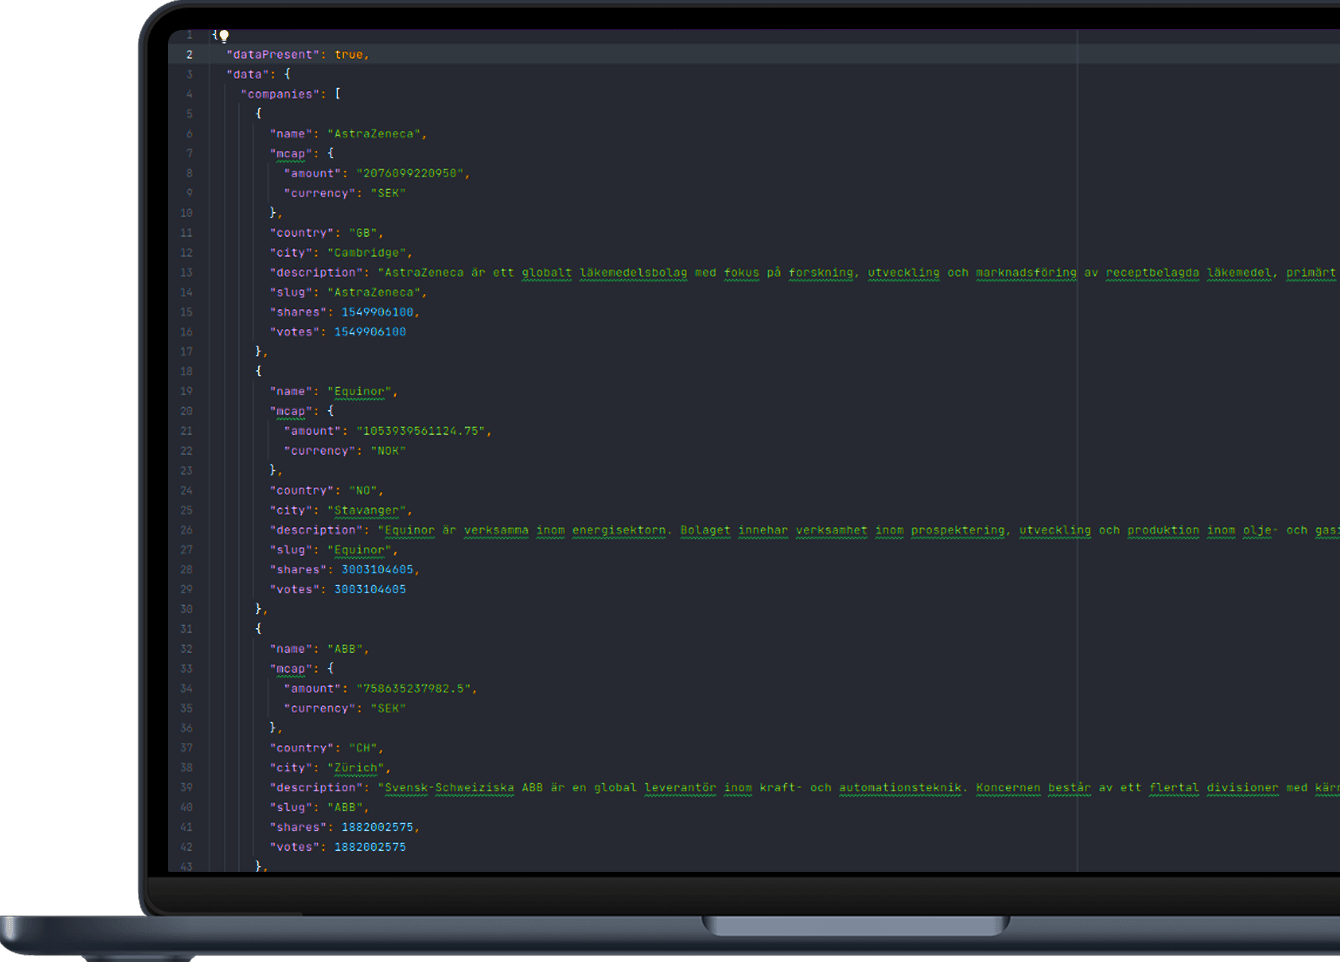Click the currency value "NOK"
The height and width of the screenshot is (964, 1340).
pos(389,451)
